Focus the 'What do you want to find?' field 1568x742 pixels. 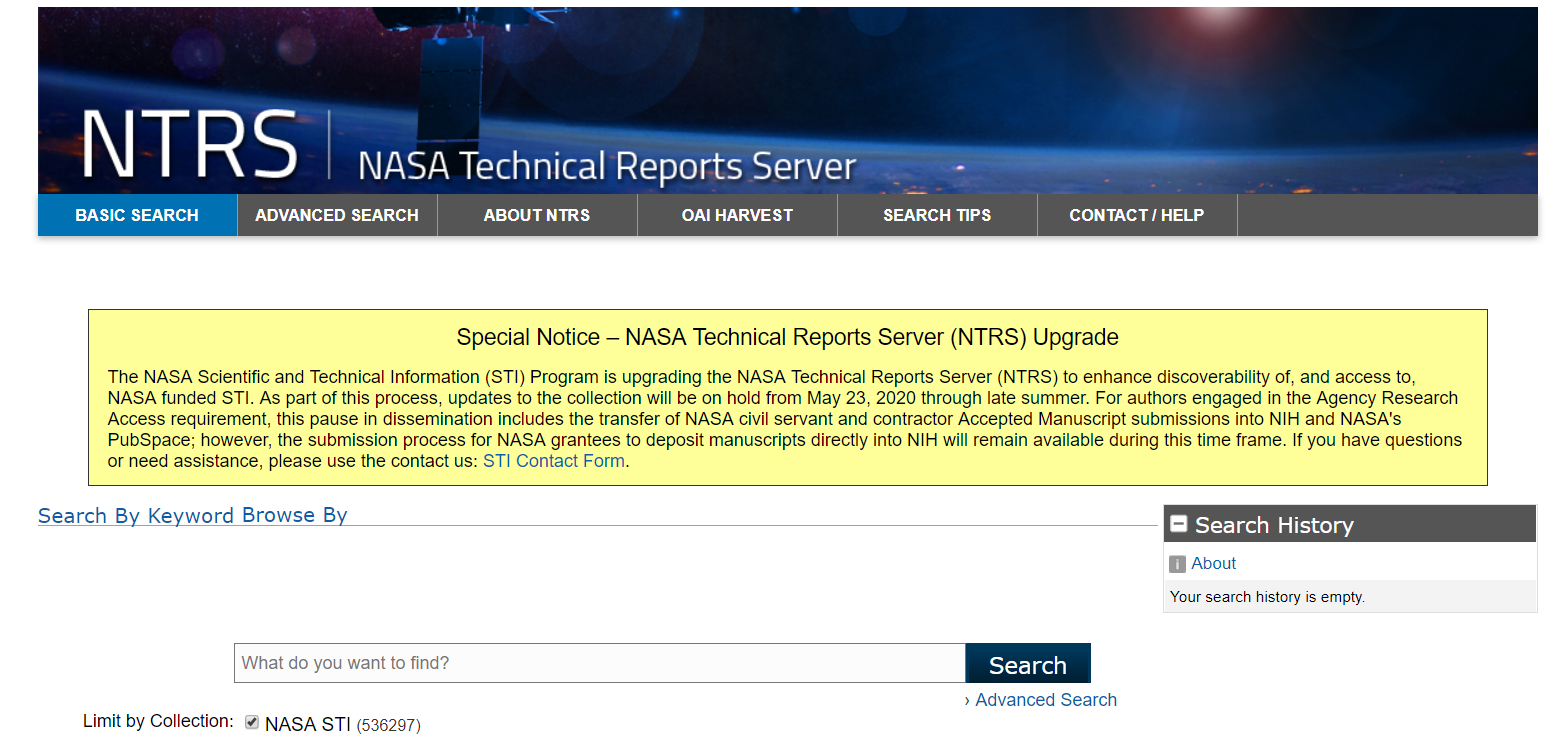pos(600,663)
